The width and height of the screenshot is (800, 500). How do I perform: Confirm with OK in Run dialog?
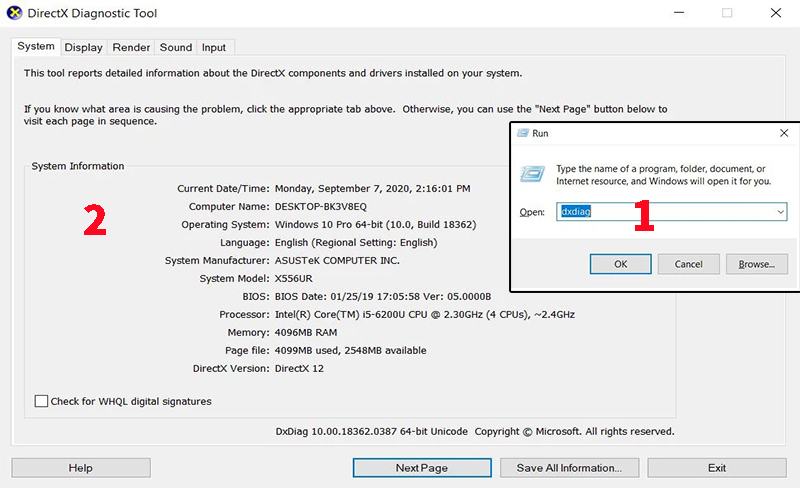point(620,264)
